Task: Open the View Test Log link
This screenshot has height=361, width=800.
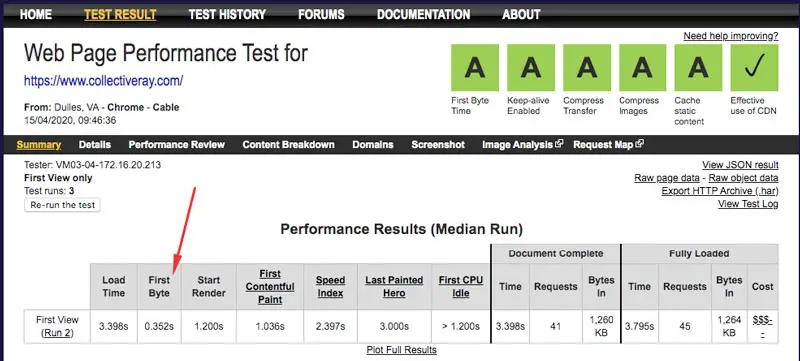Action: pos(748,204)
